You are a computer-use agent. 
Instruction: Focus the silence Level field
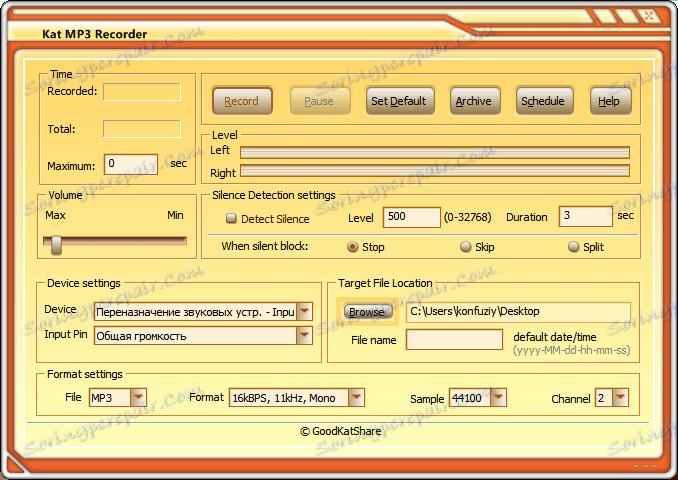[412, 217]
